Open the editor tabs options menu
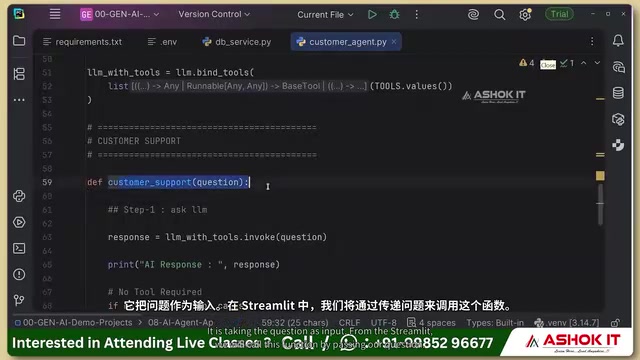Image resolution: width=640 pixels, height=360 pixels. point(592,42)
